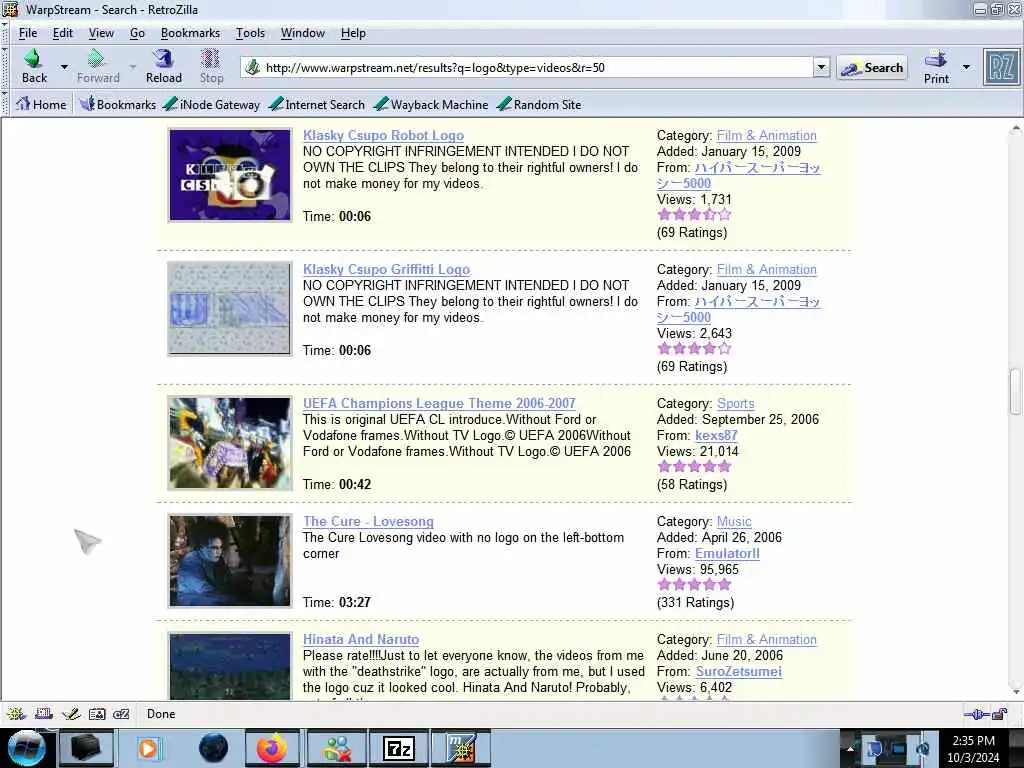The height and width of the screenshot is (768, 1024).
Task: Click The Cure Lovesong video thumbnail
Action: click(230, 561)
